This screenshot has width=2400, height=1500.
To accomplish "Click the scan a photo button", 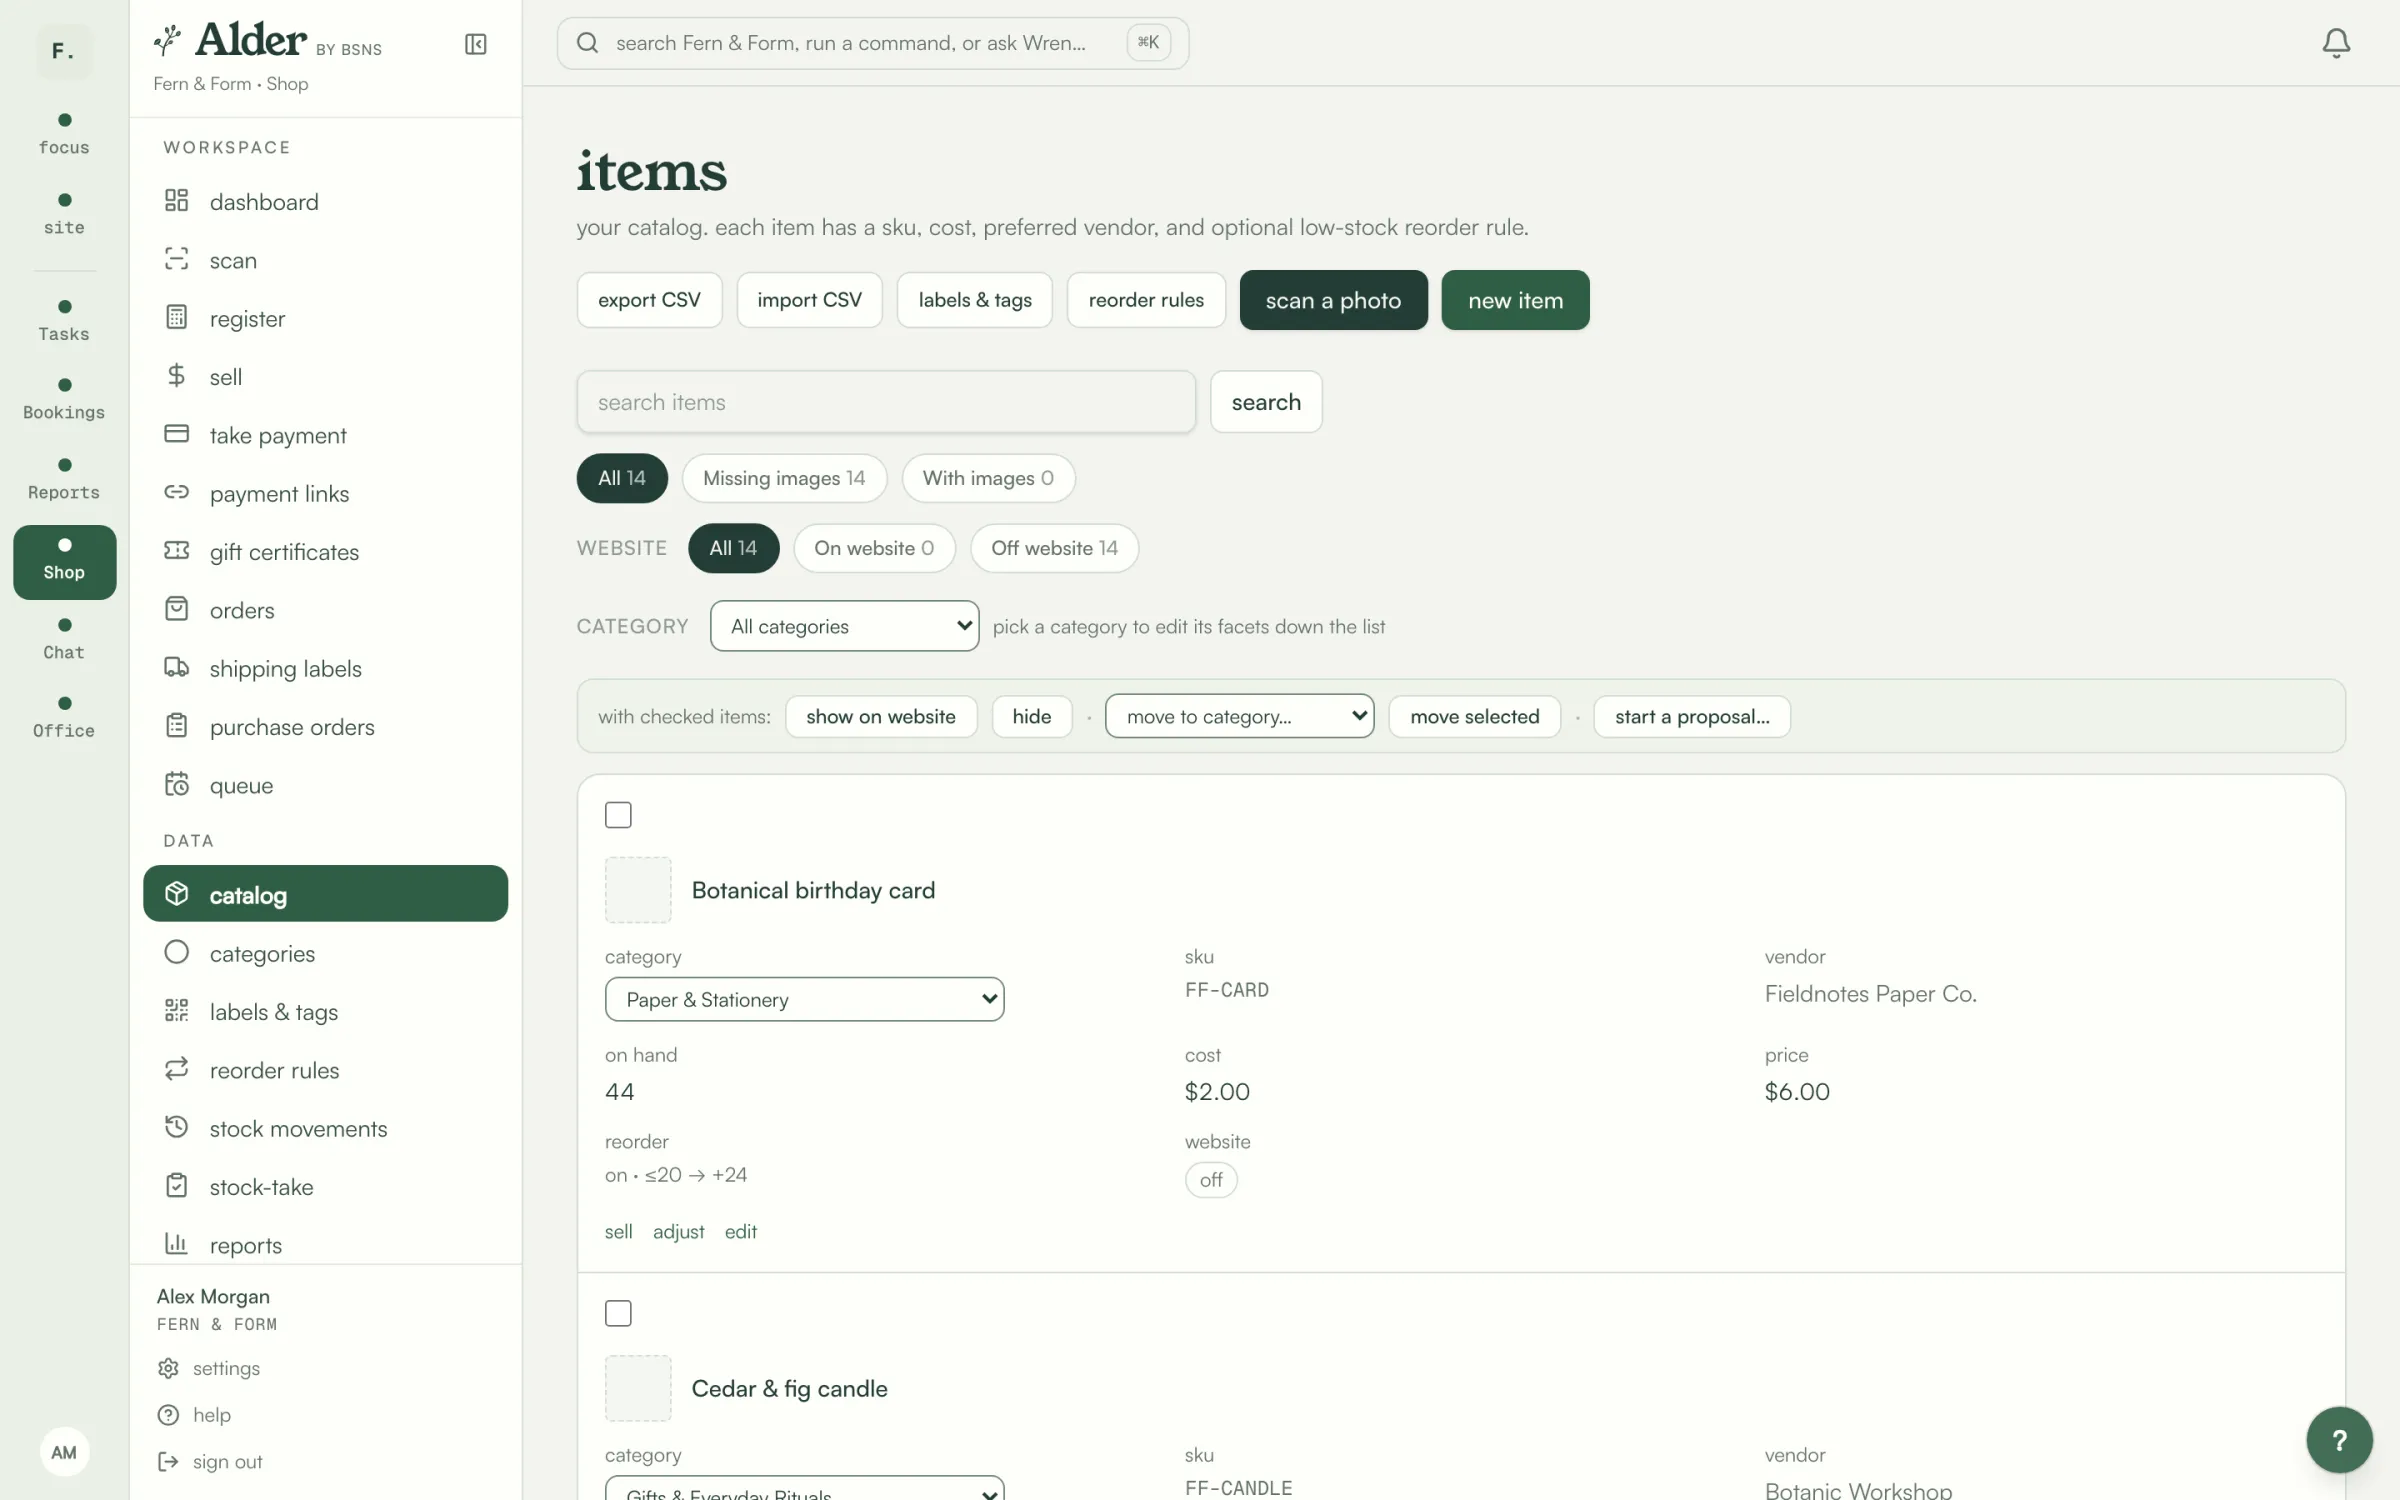I will click(x=1333, y=300).
